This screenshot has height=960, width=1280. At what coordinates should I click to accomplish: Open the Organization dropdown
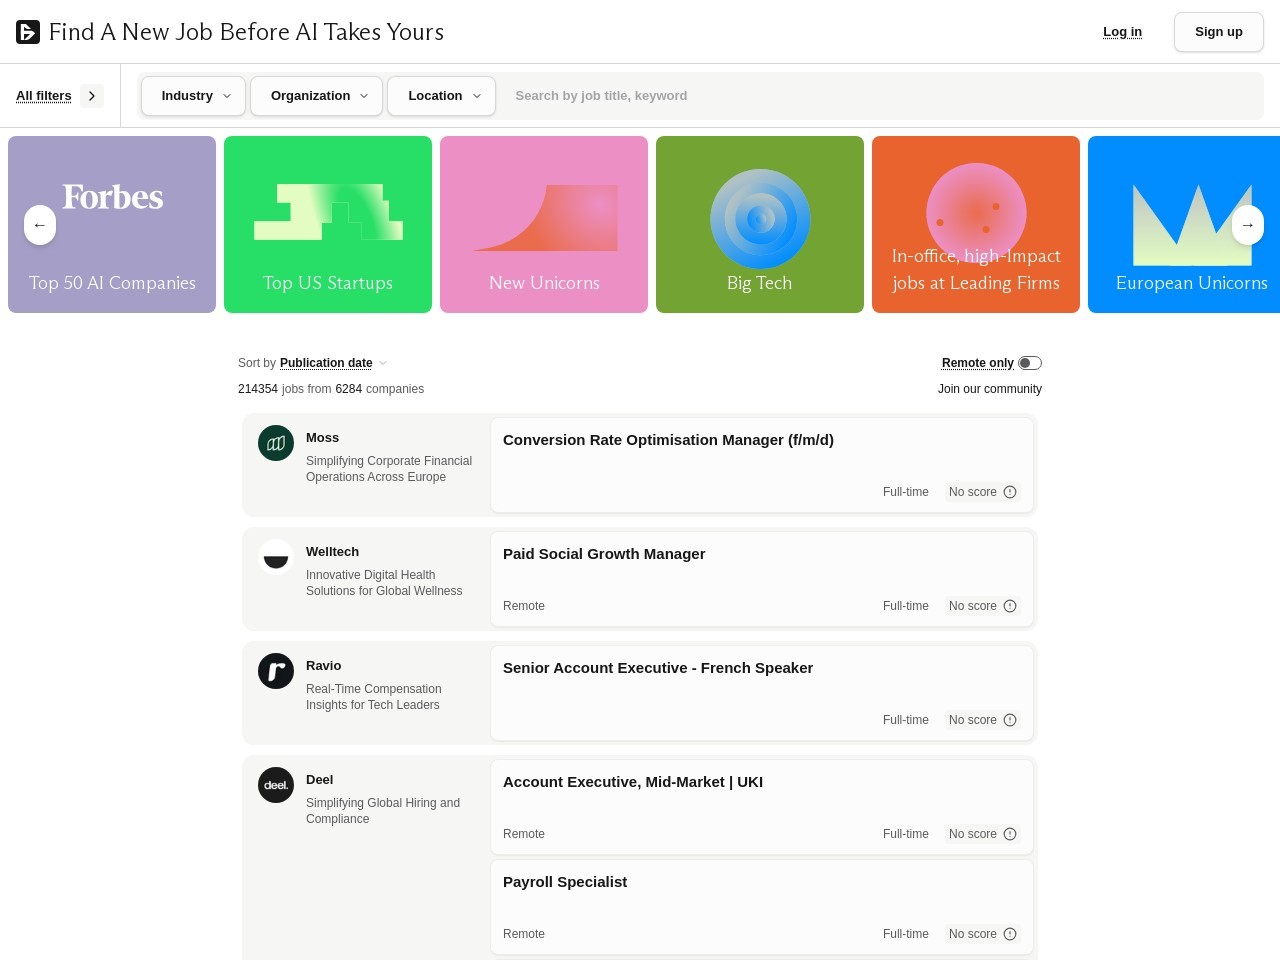316,96
